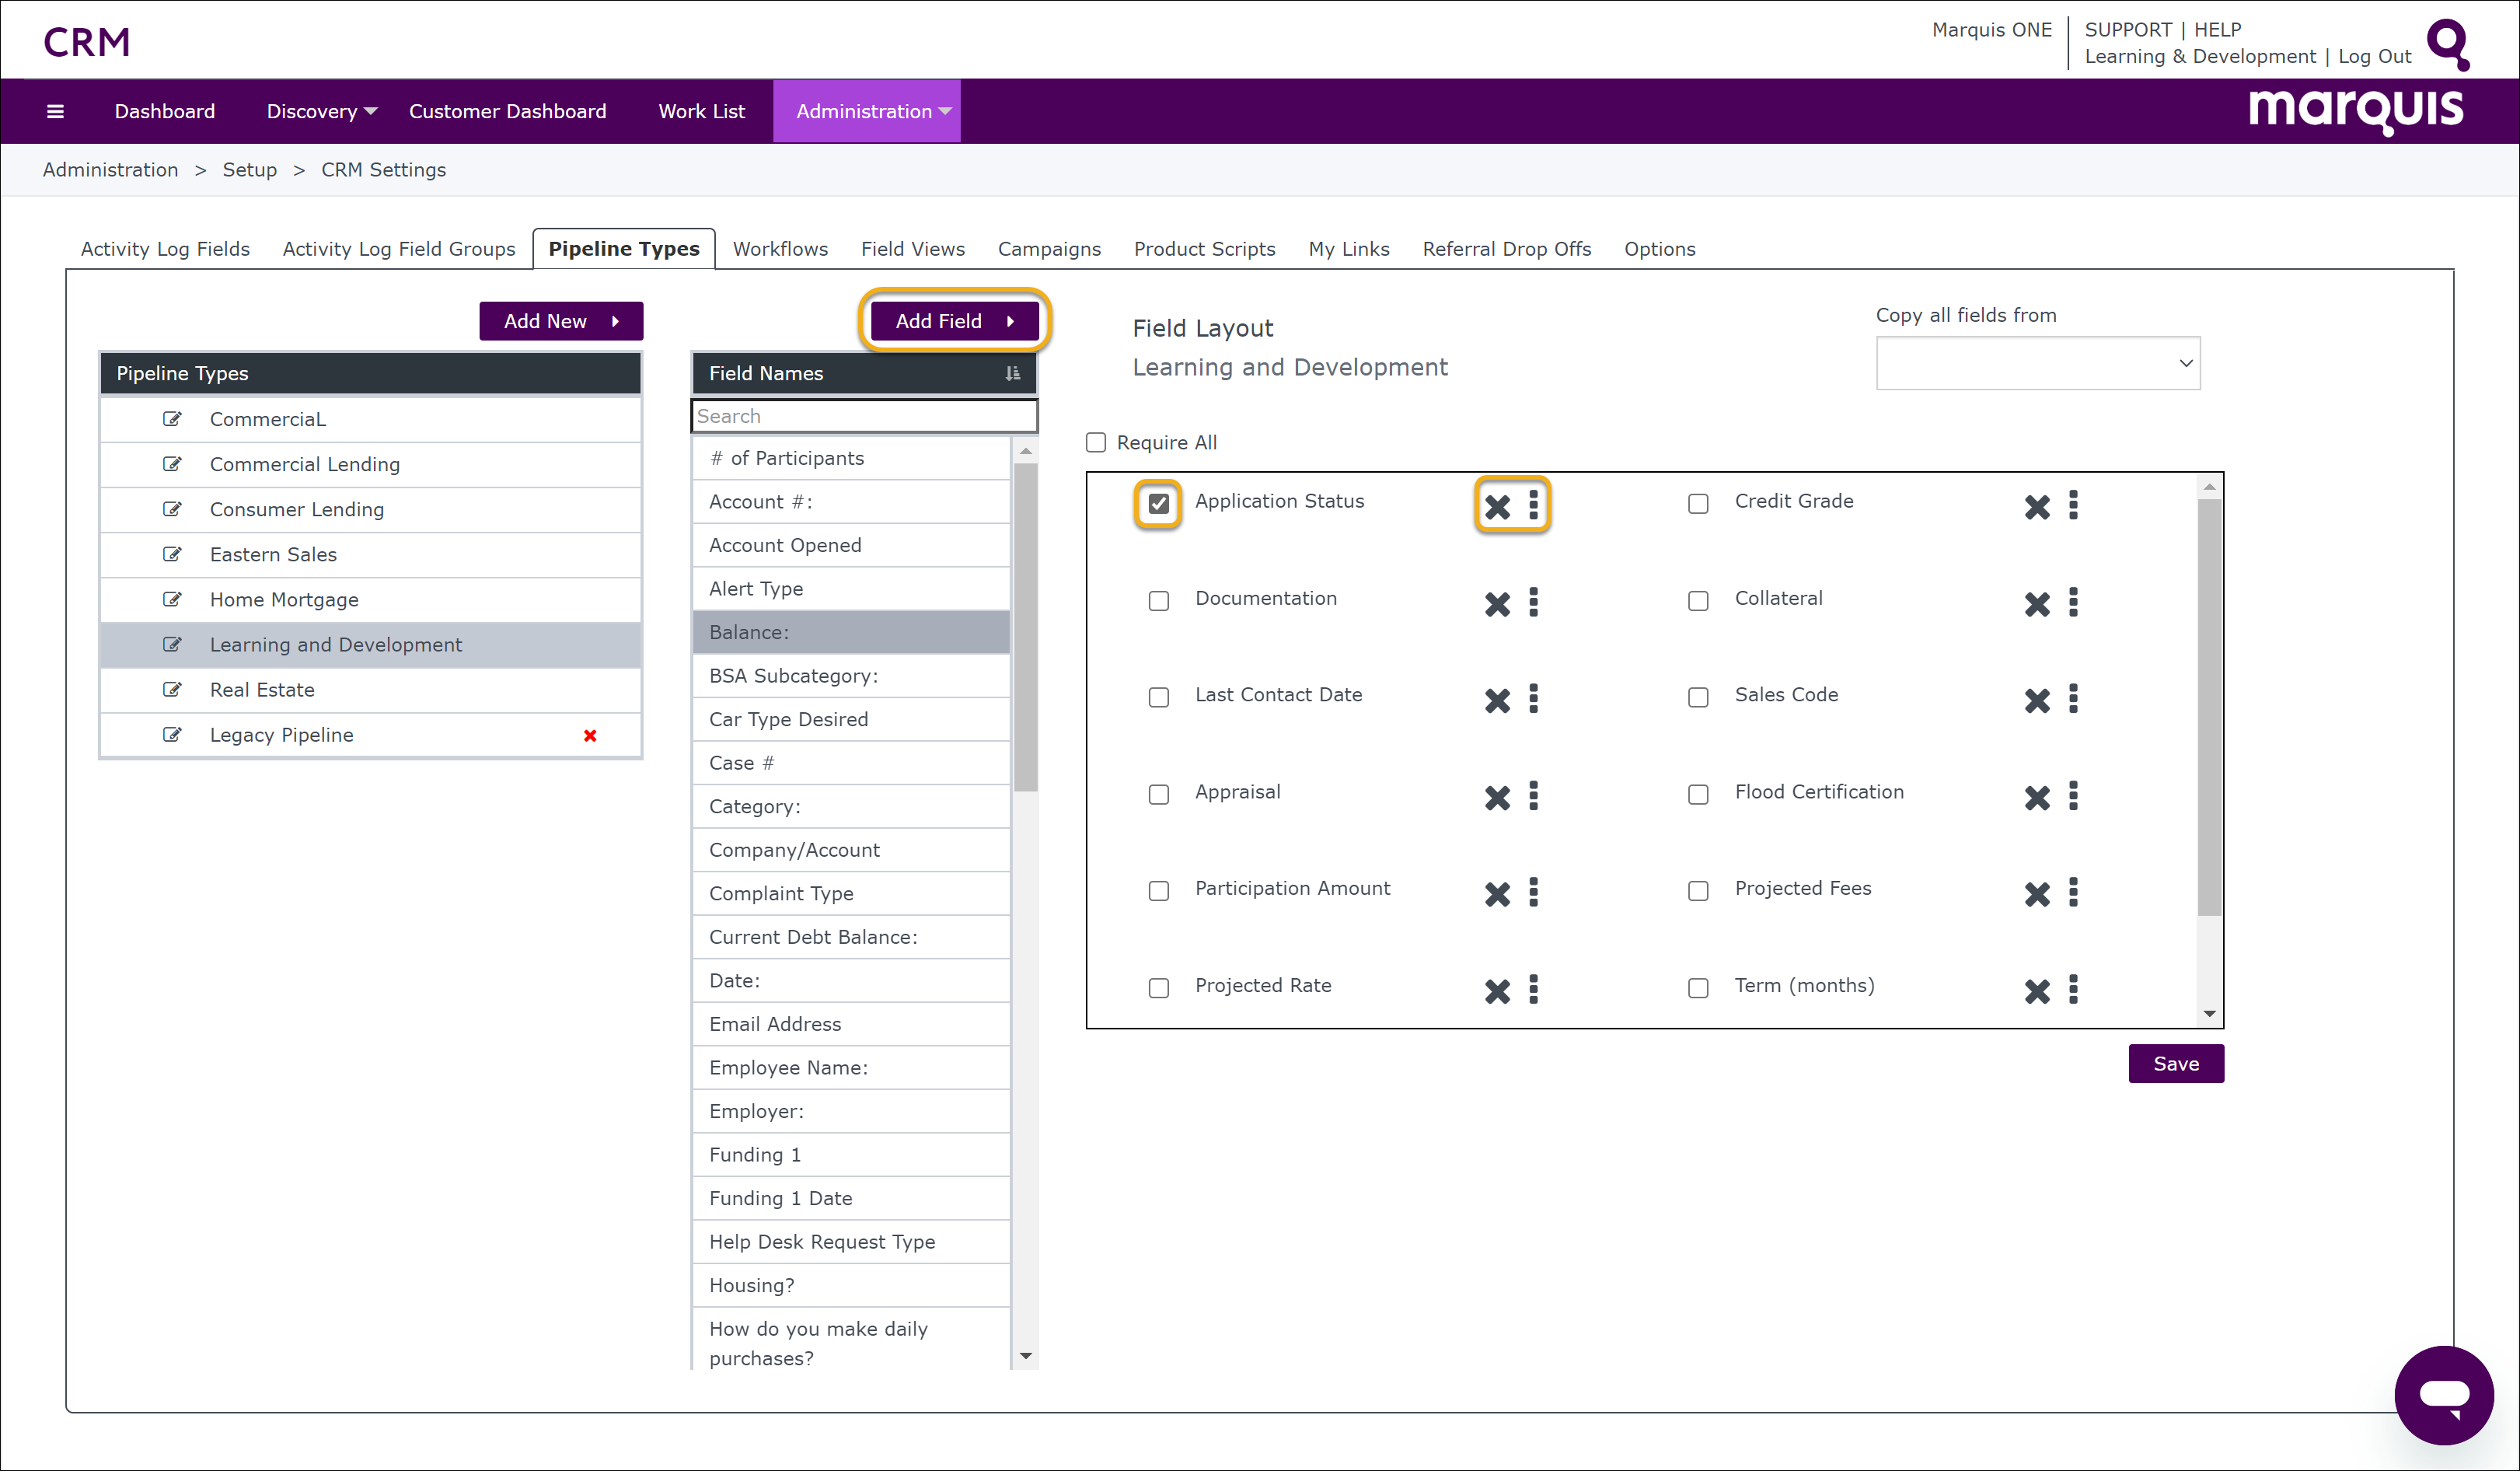Open the chat bubble widget
The width and height of the screenshot is (2520, 1471).
coord(2443,1395)
